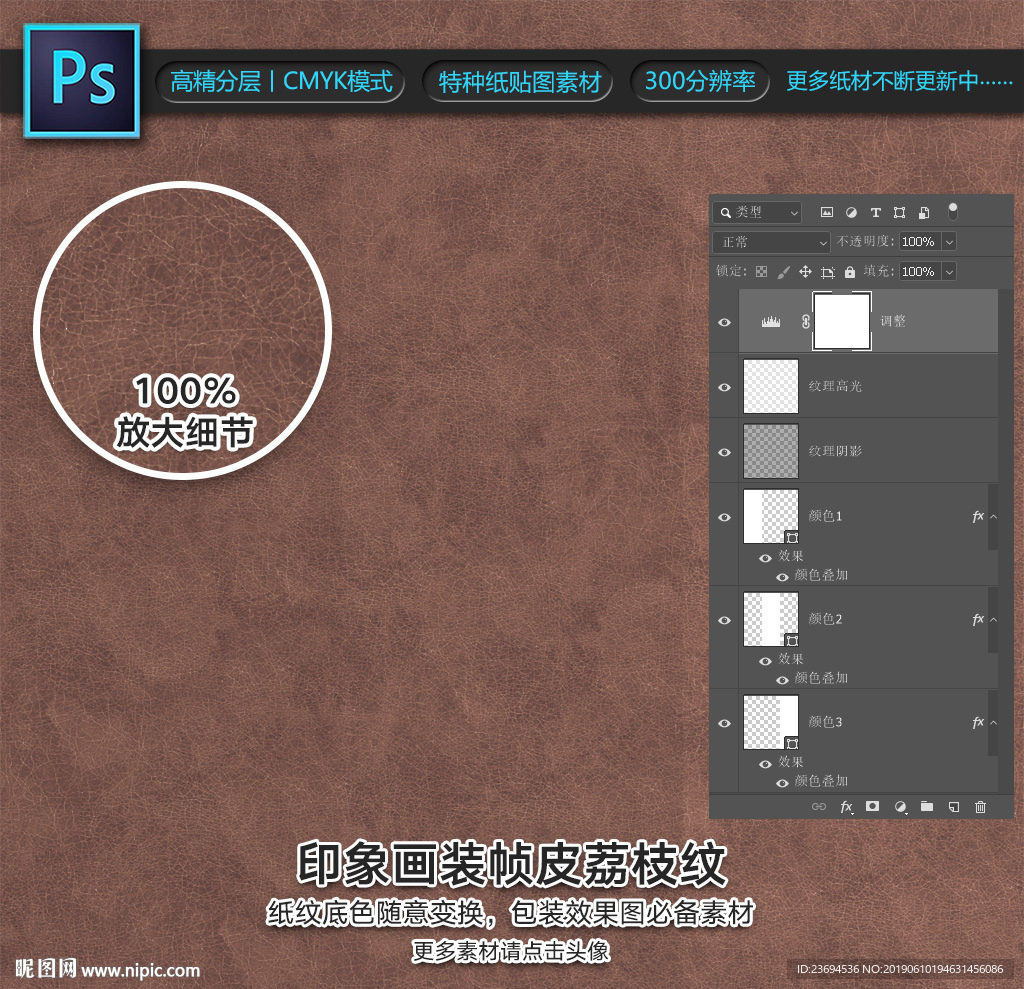Click the 不透明度 100% value field
Viewport: 1024px width, 989px height.
(921, 242)
